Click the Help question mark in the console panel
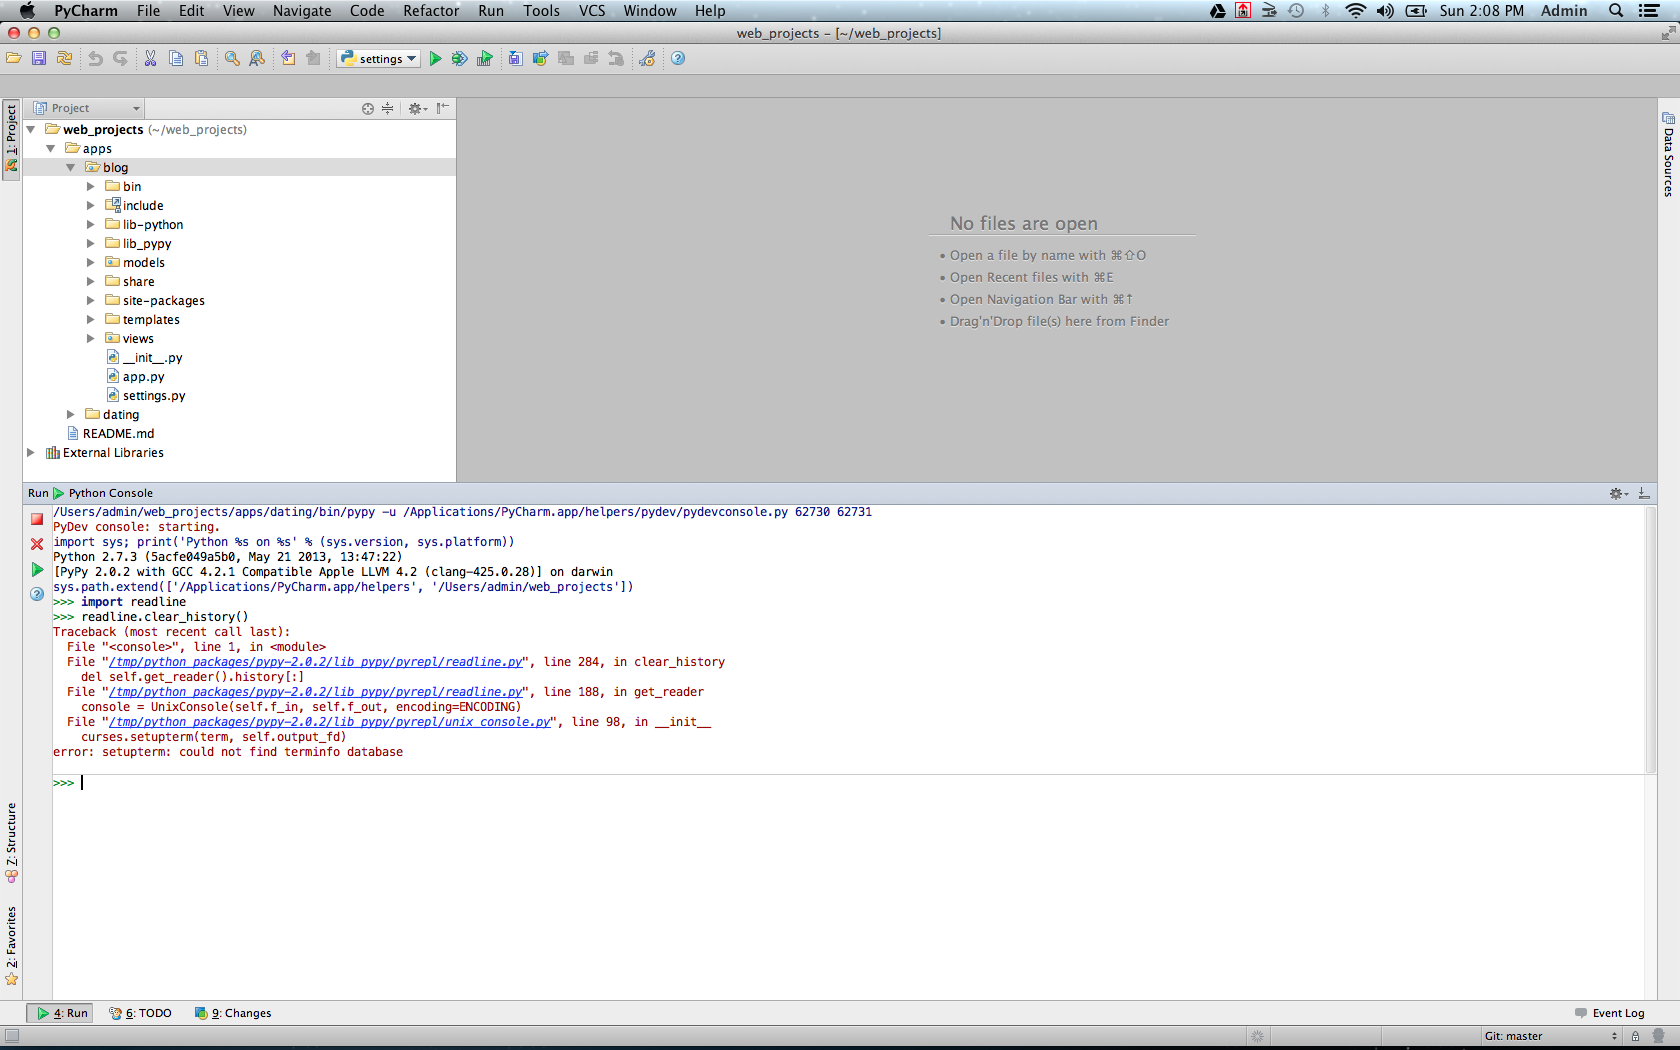 [x=37, y=594]
